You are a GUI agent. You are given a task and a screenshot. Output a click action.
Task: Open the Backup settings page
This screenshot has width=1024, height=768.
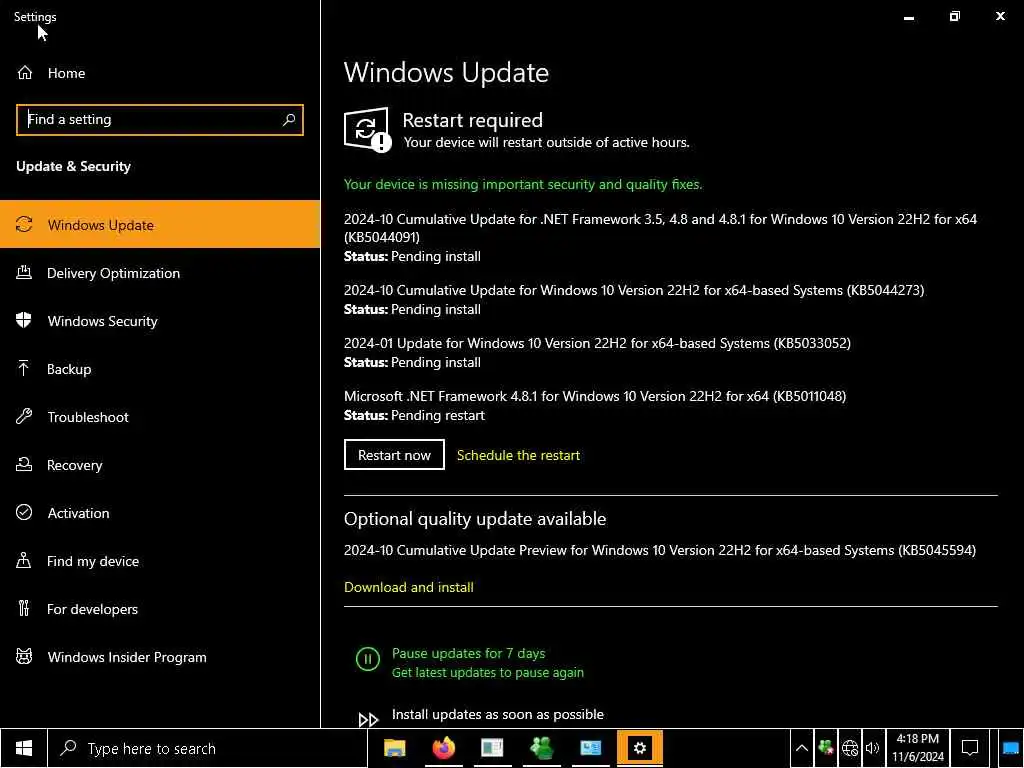tap(160, 369)
